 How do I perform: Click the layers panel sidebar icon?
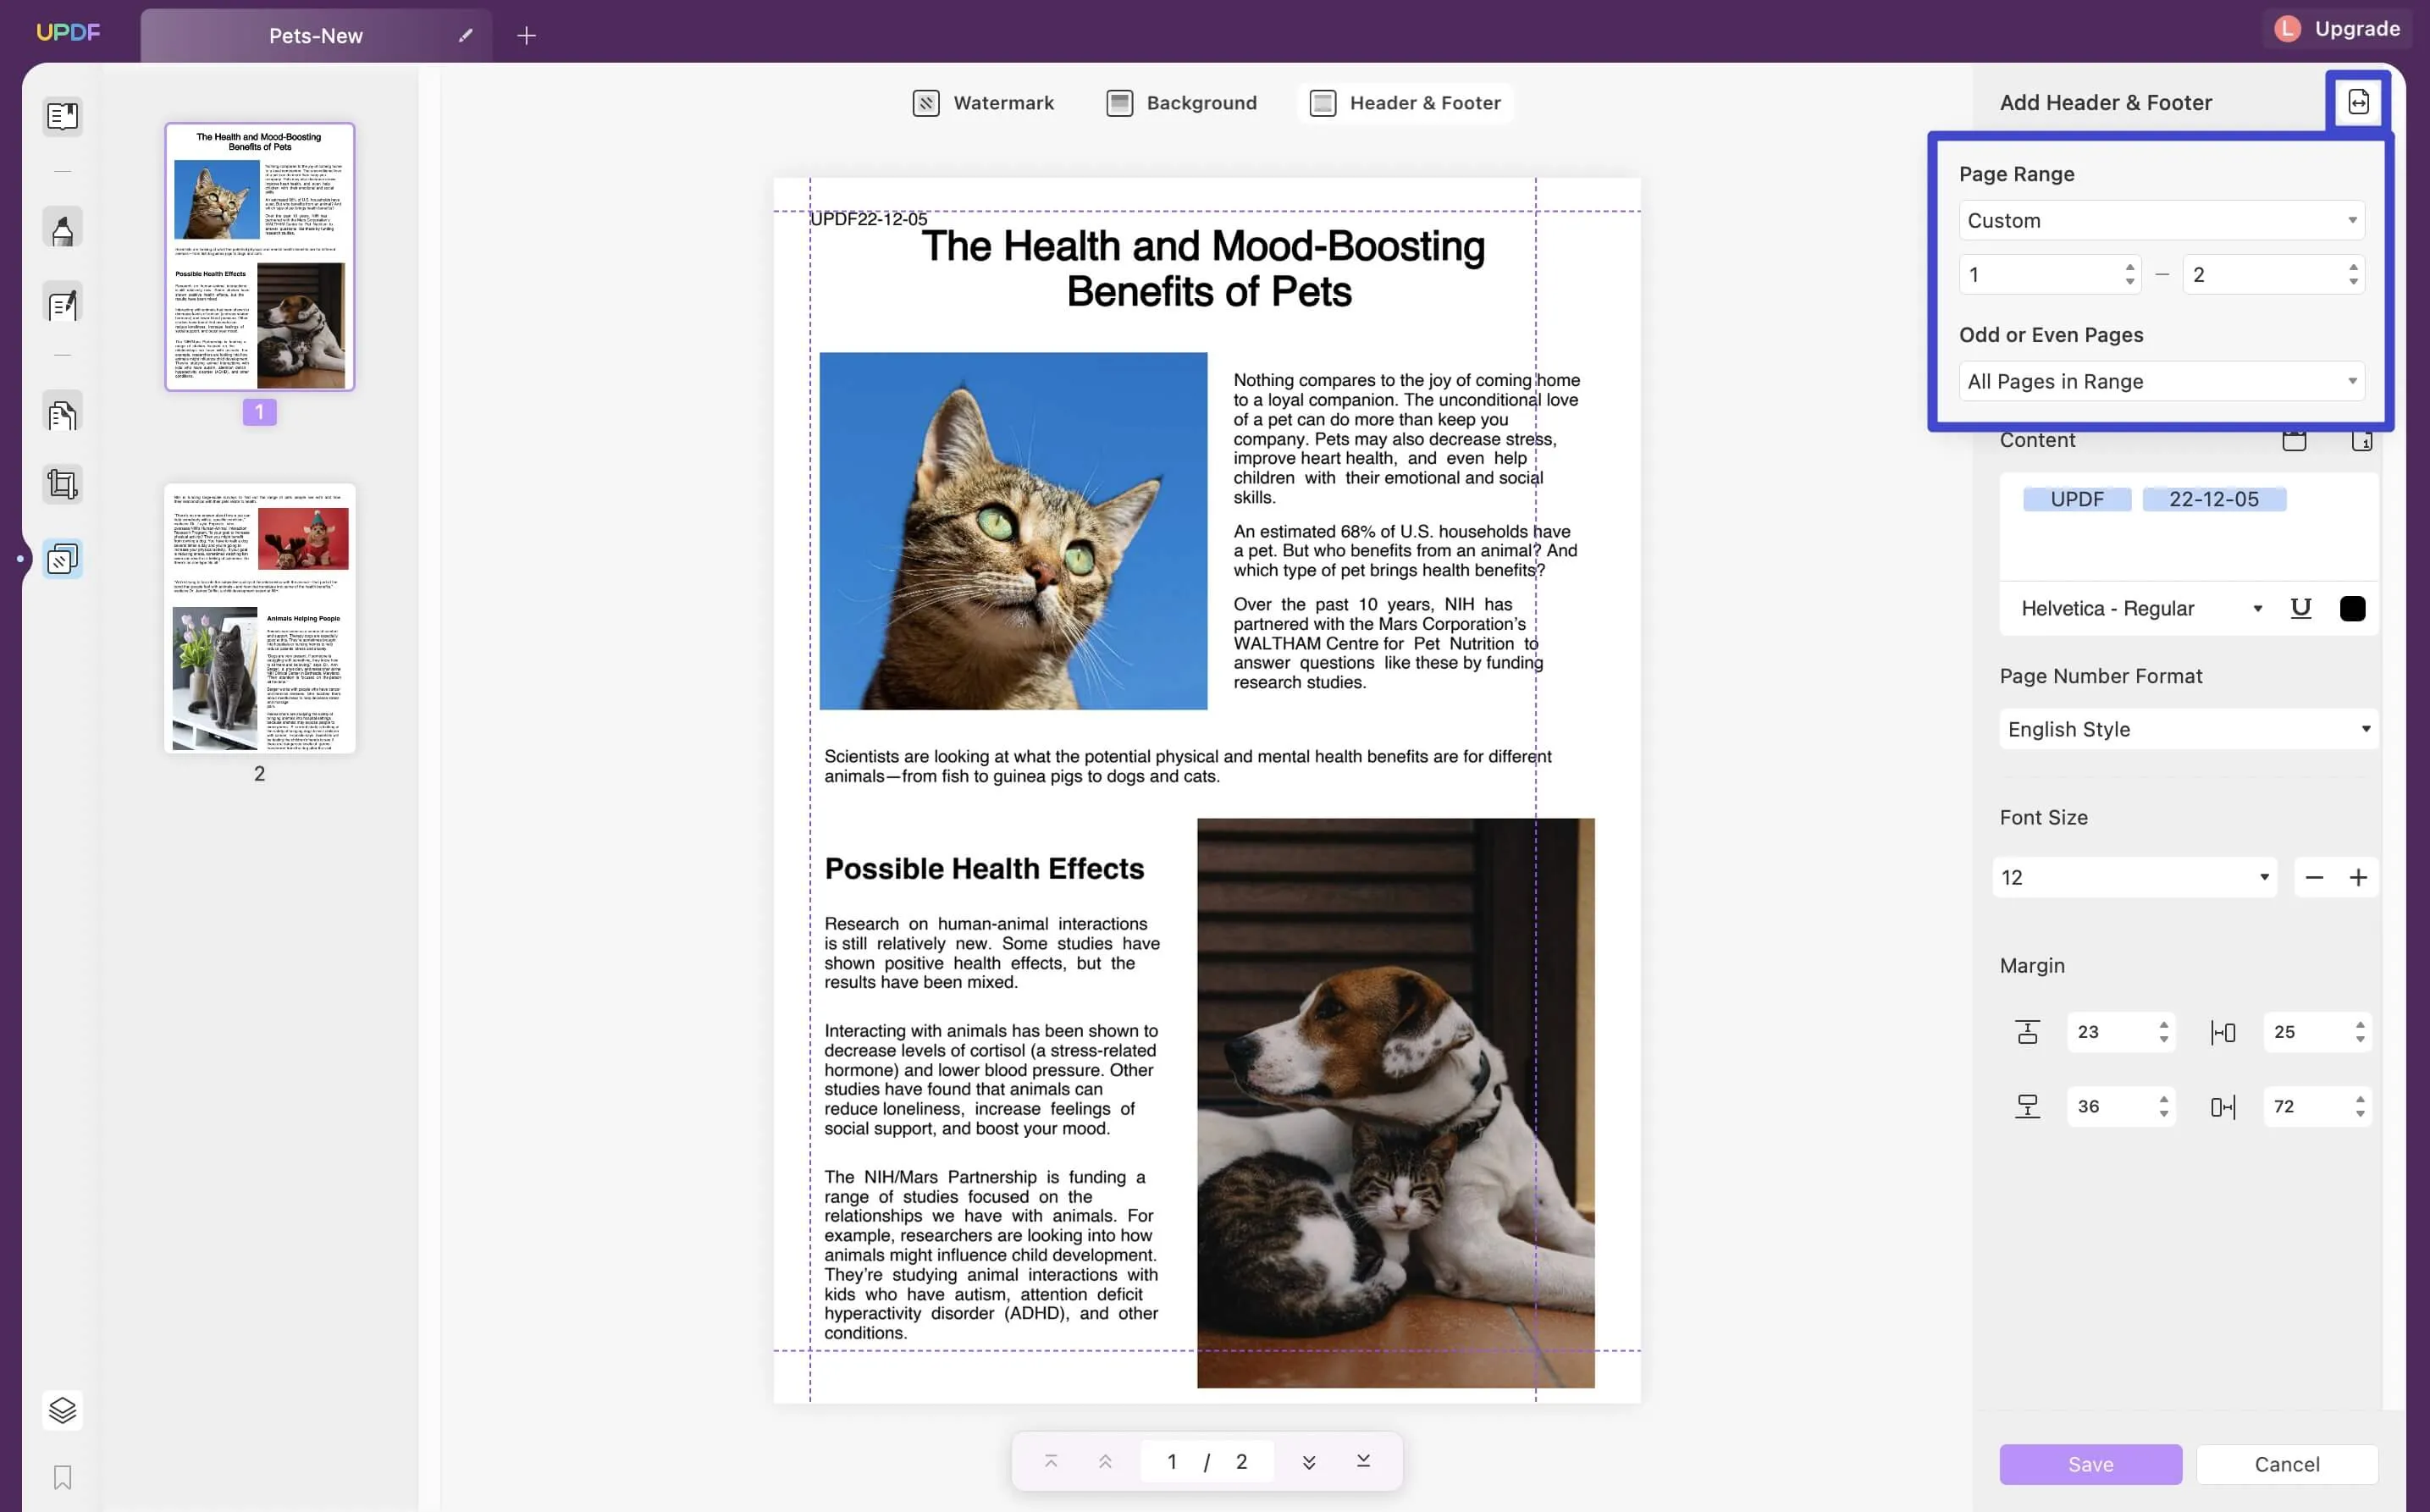point(59,1410)
